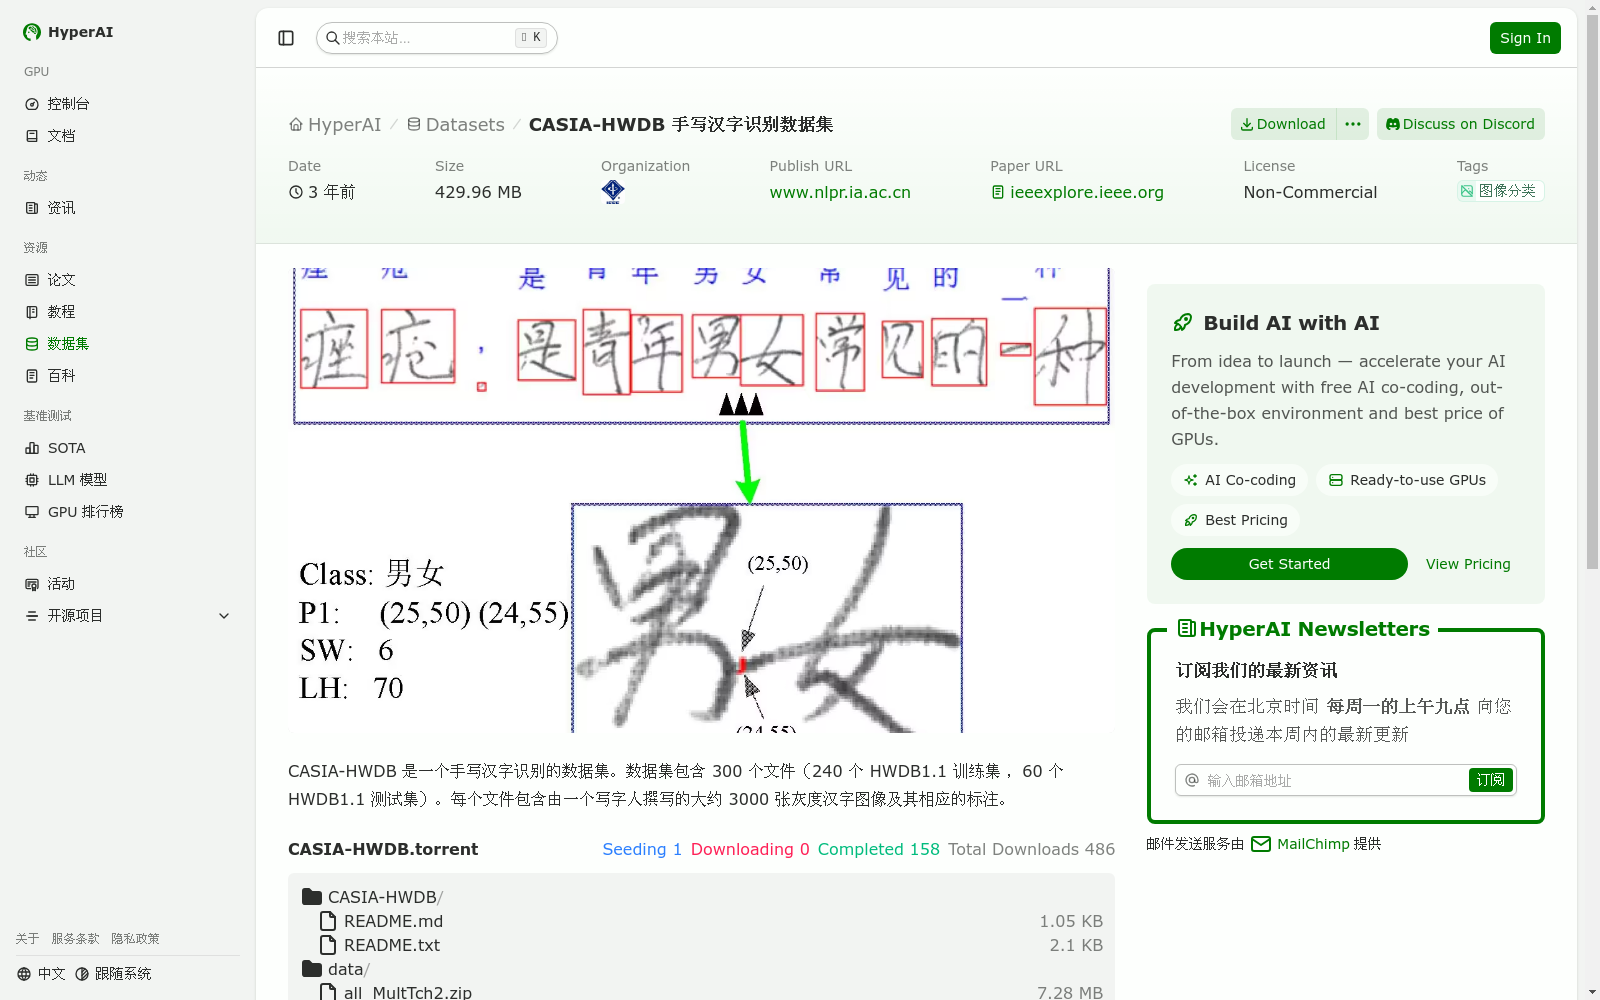This screenshot has height=1000, width=1600.
Task: Click the rocket icon beside Build AI
Action: pyautogui.click(x=1183, y=323)
